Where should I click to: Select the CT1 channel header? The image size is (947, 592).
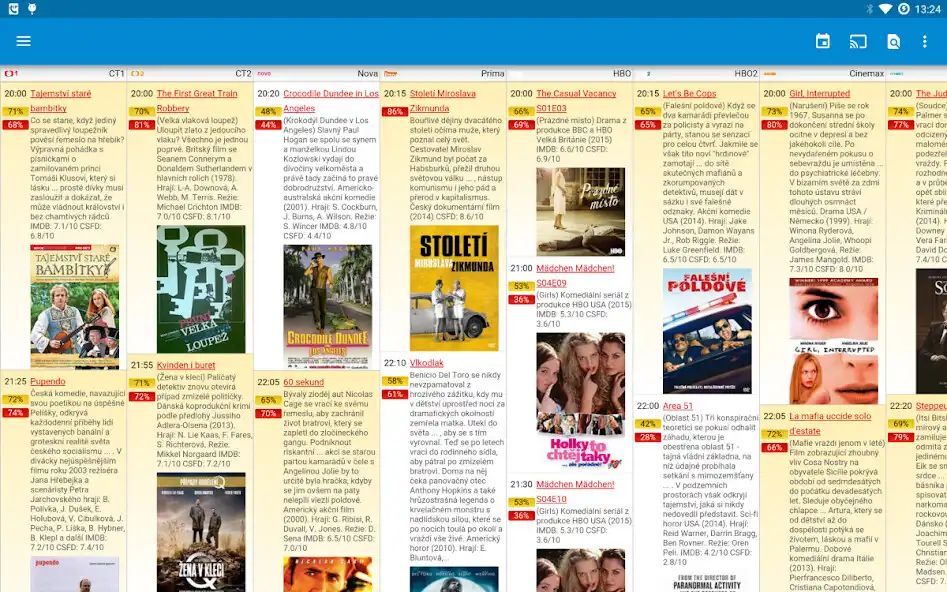(x=63, y=74)
